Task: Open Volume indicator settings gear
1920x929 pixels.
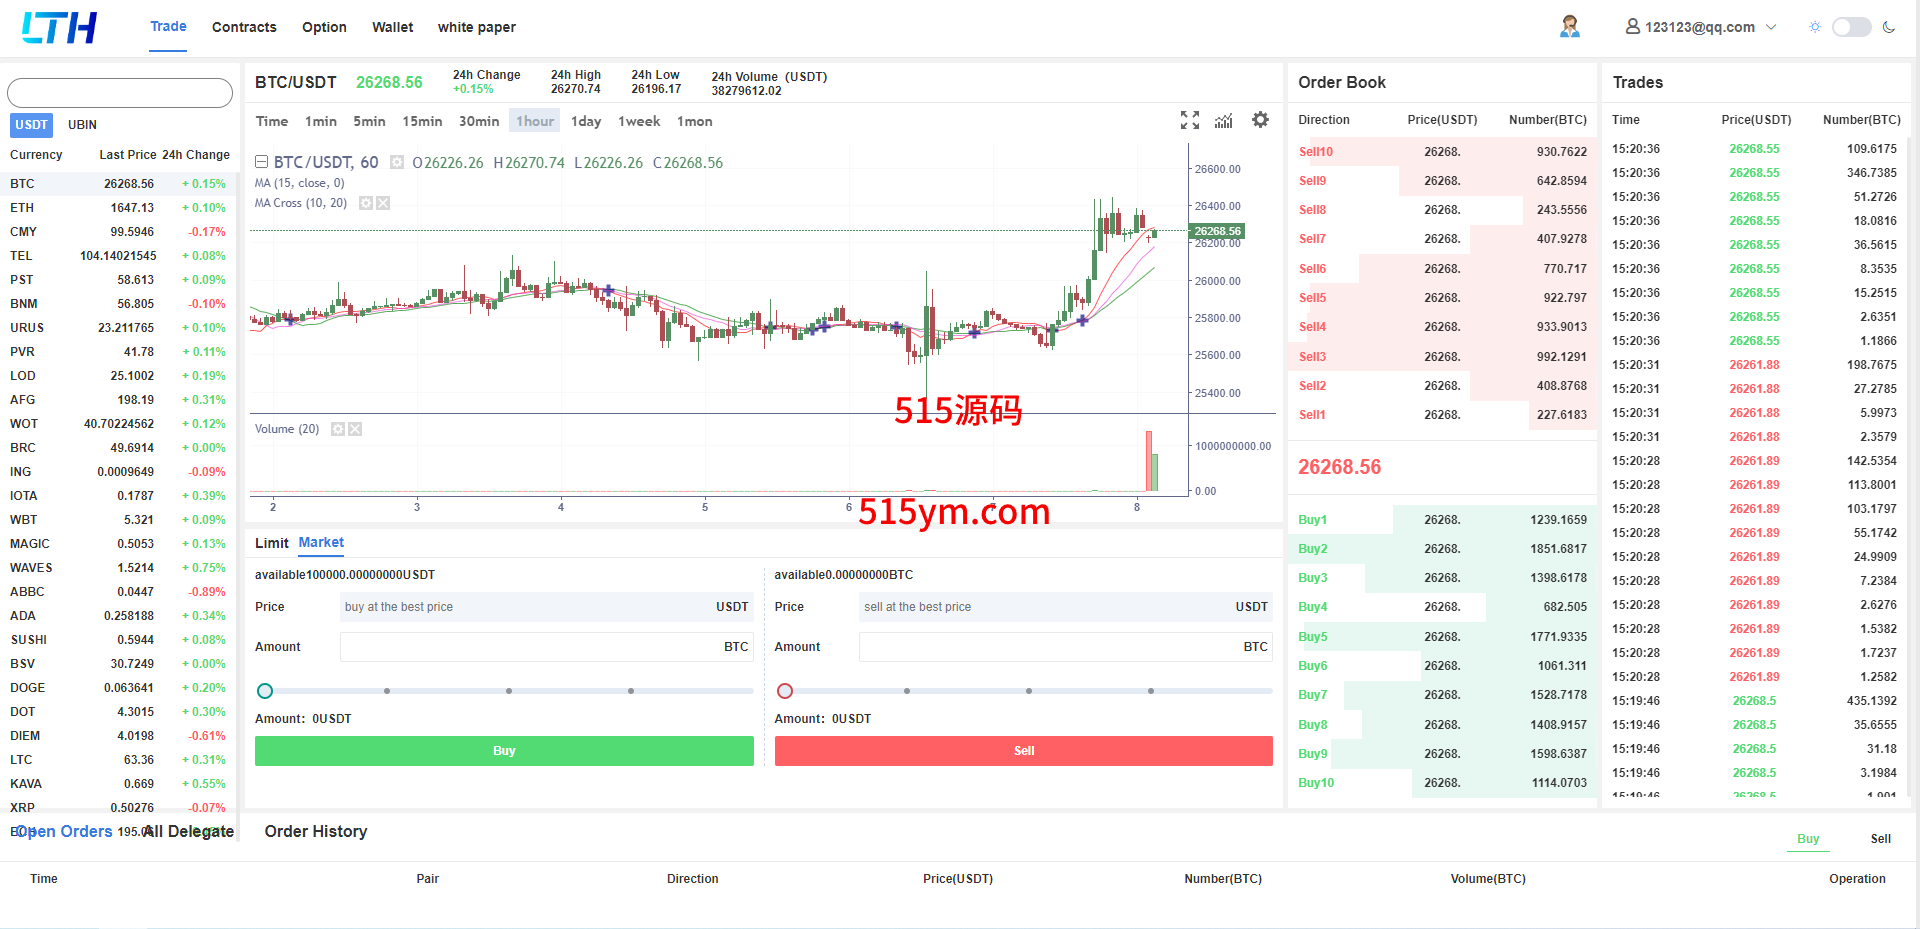Action: [338, 429]
